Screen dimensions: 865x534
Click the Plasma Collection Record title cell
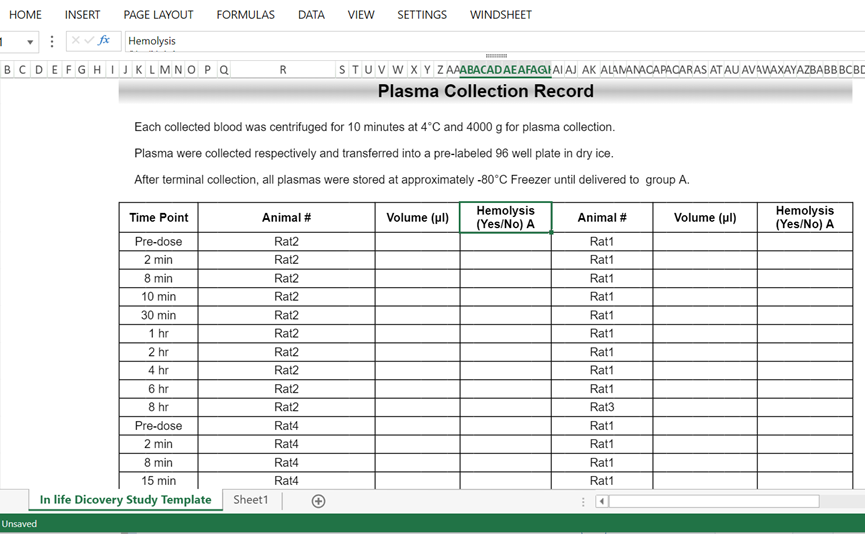coord(485,92)
